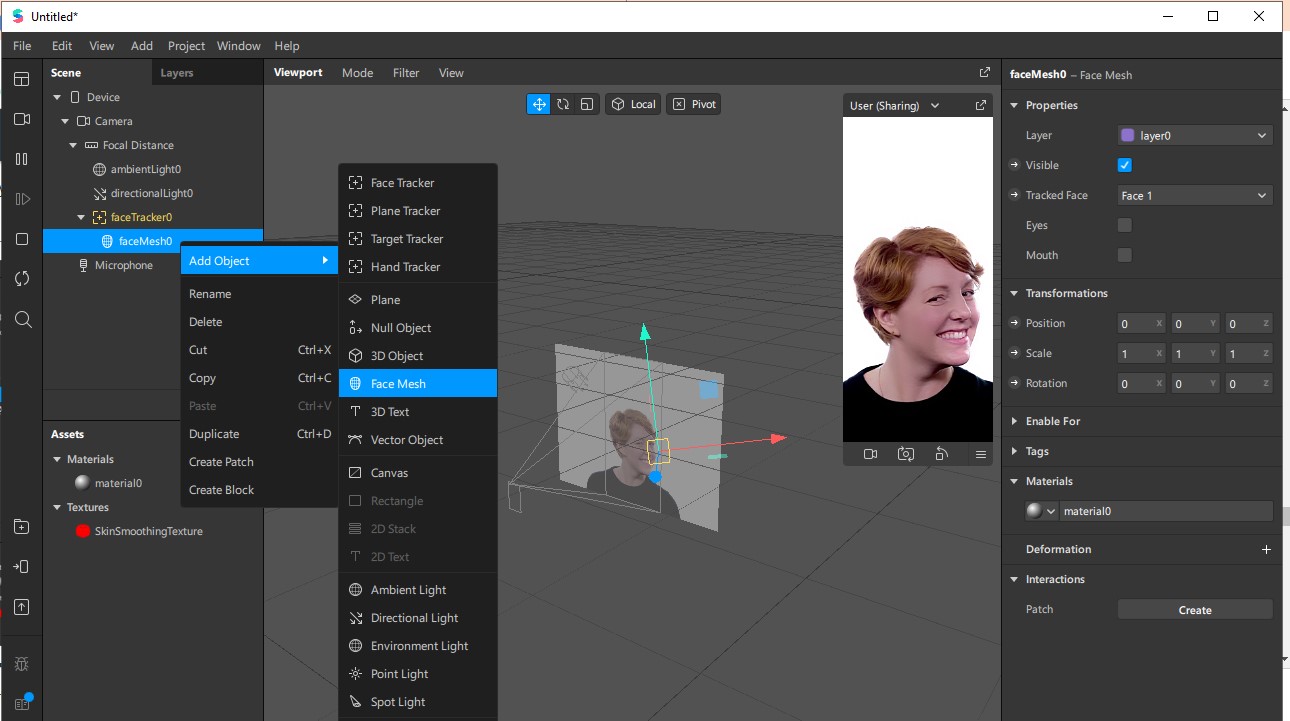Click the Visible property patch arrow

(x=1015, y=165)
